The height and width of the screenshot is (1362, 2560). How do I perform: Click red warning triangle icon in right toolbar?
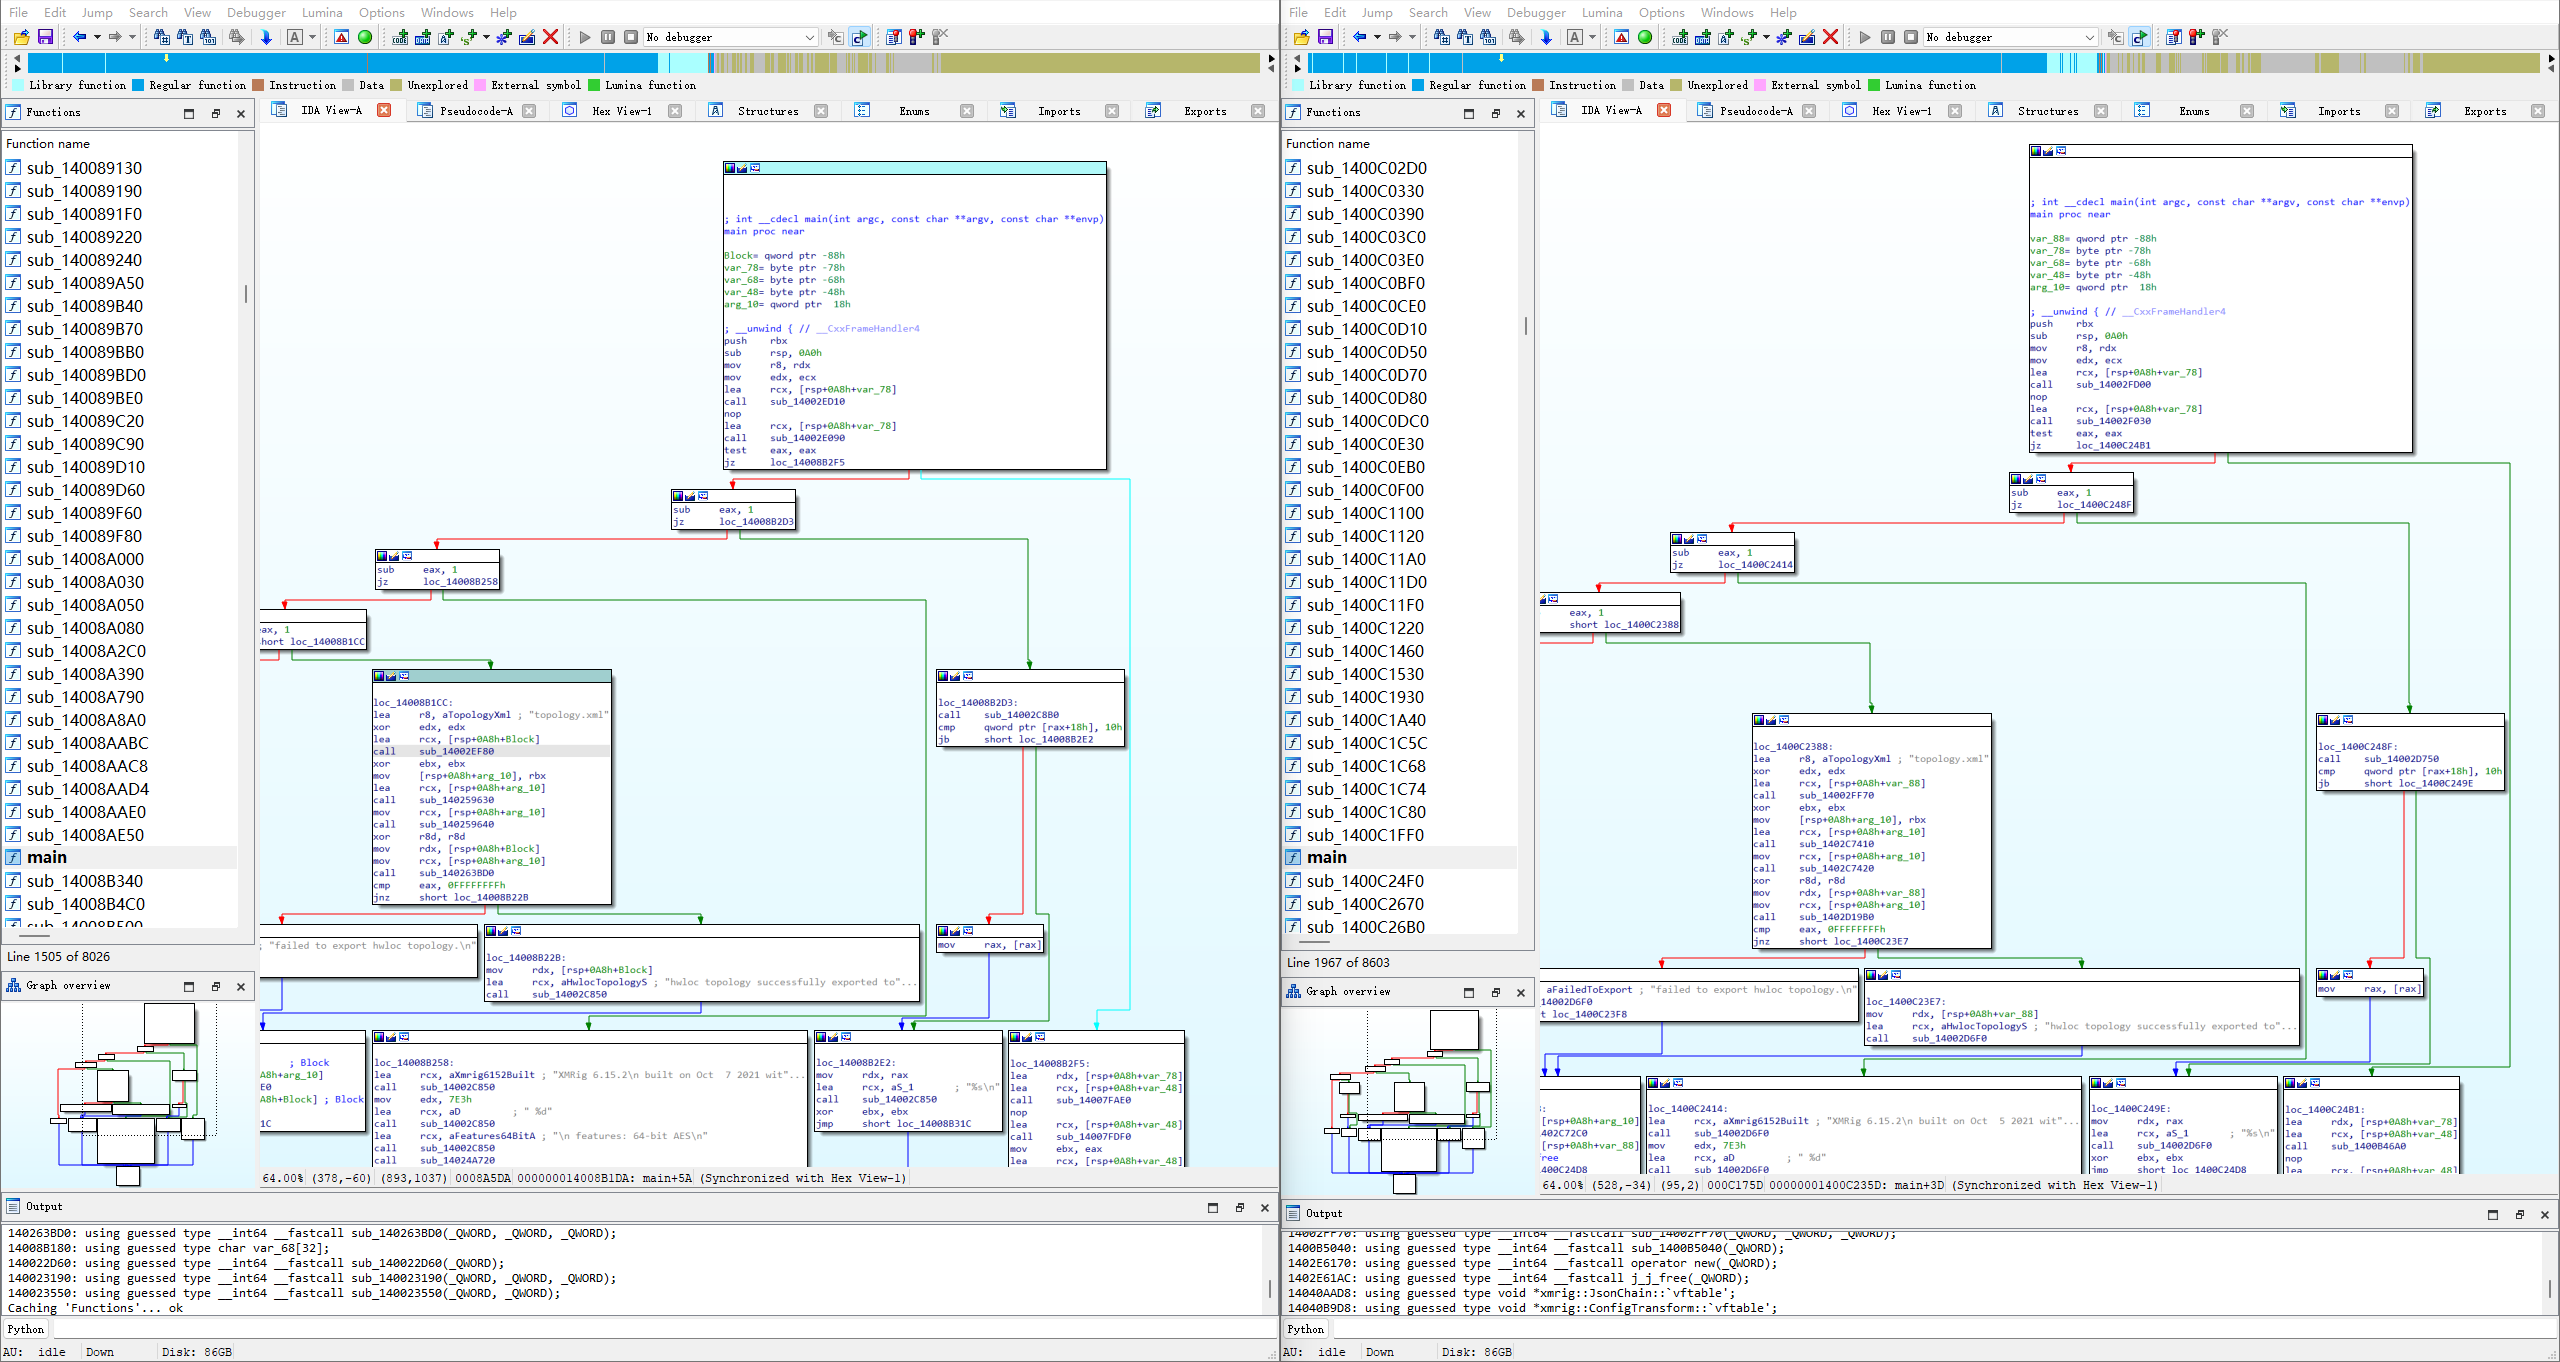point(1621,37)
